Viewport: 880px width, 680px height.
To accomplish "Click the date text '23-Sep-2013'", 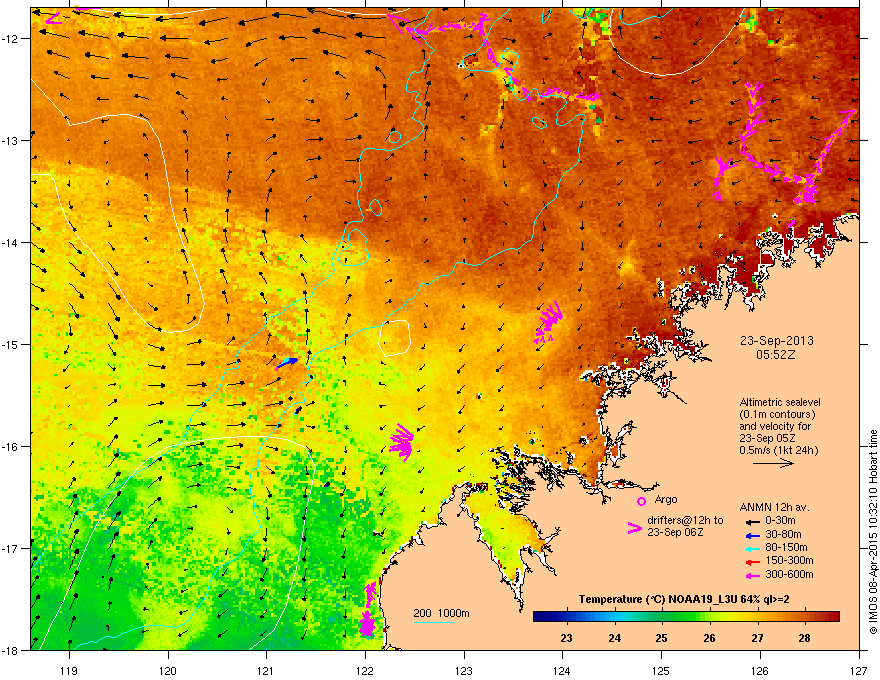I will pos(776,341).
